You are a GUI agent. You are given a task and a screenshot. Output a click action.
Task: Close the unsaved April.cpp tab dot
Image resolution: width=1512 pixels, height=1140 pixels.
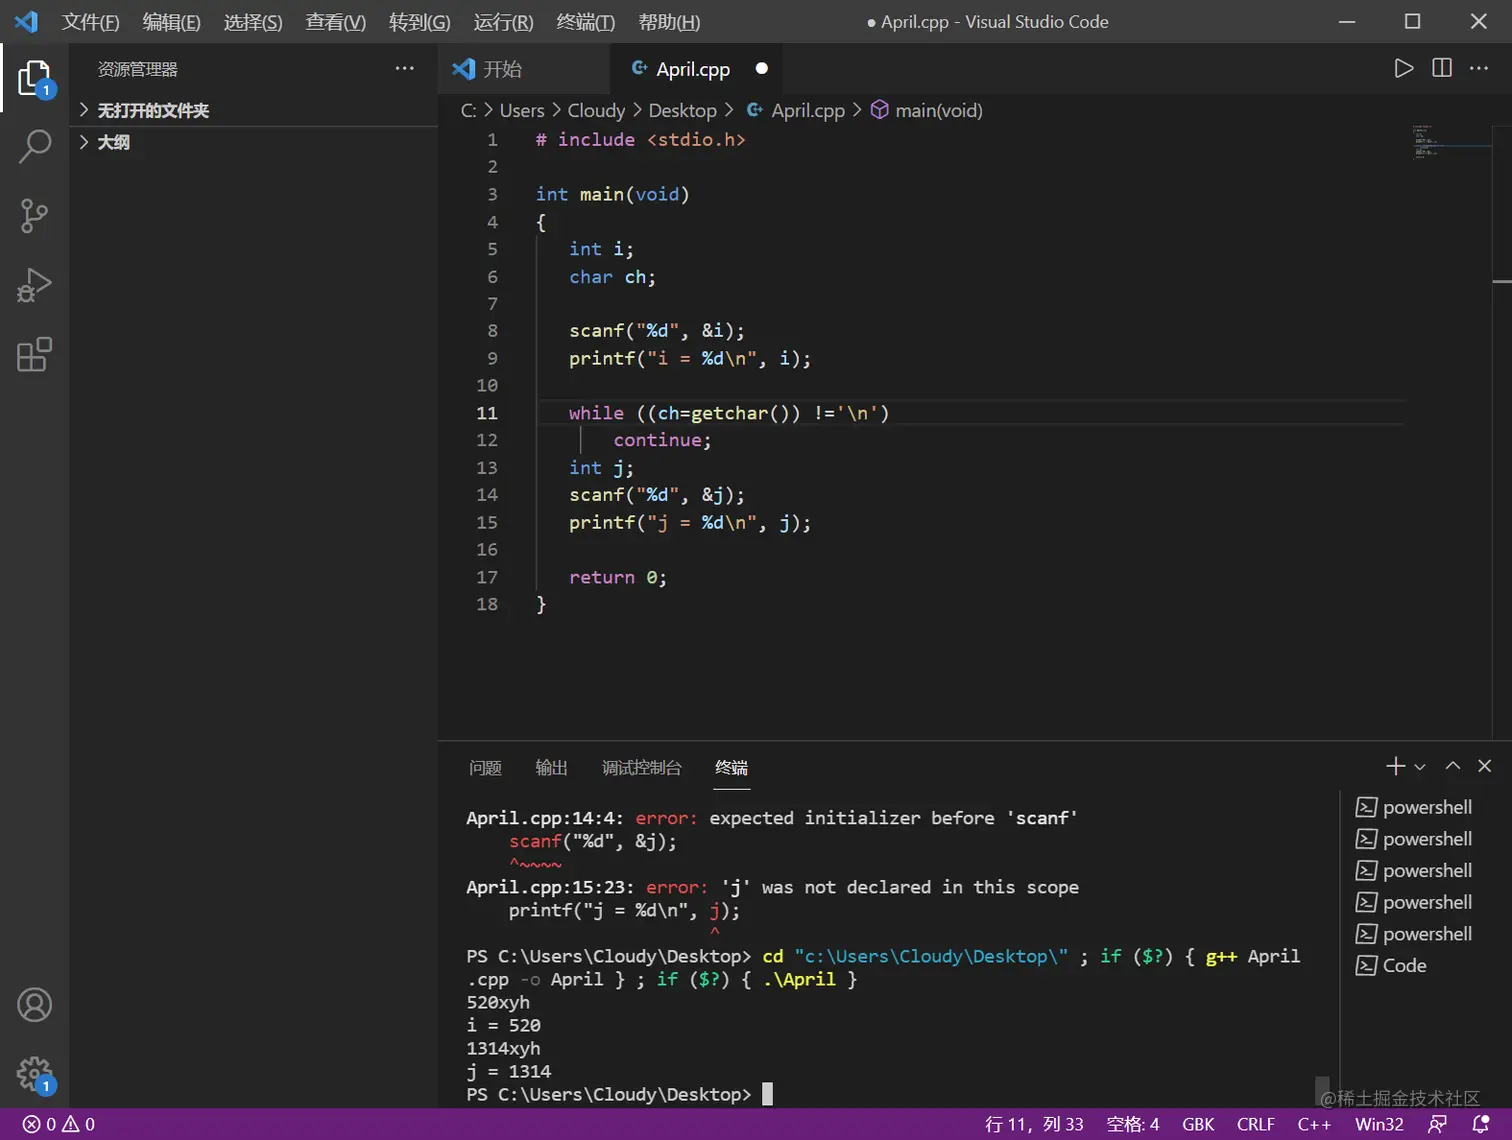coord(762,68)
